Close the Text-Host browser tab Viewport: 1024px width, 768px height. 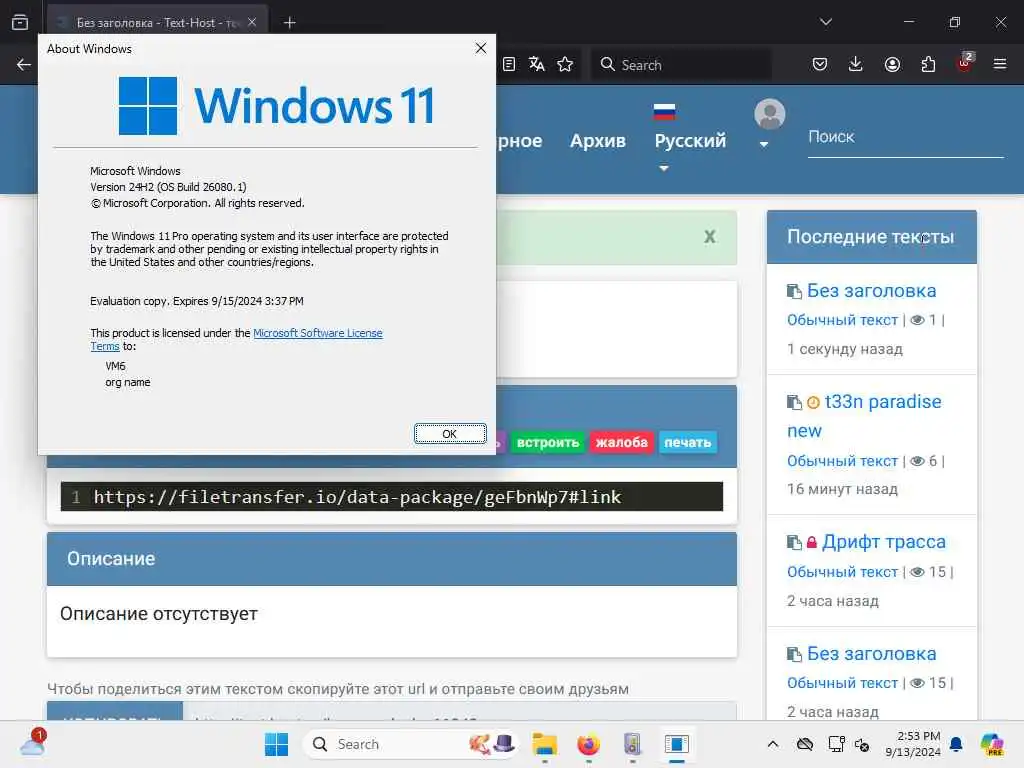[252, 22]
